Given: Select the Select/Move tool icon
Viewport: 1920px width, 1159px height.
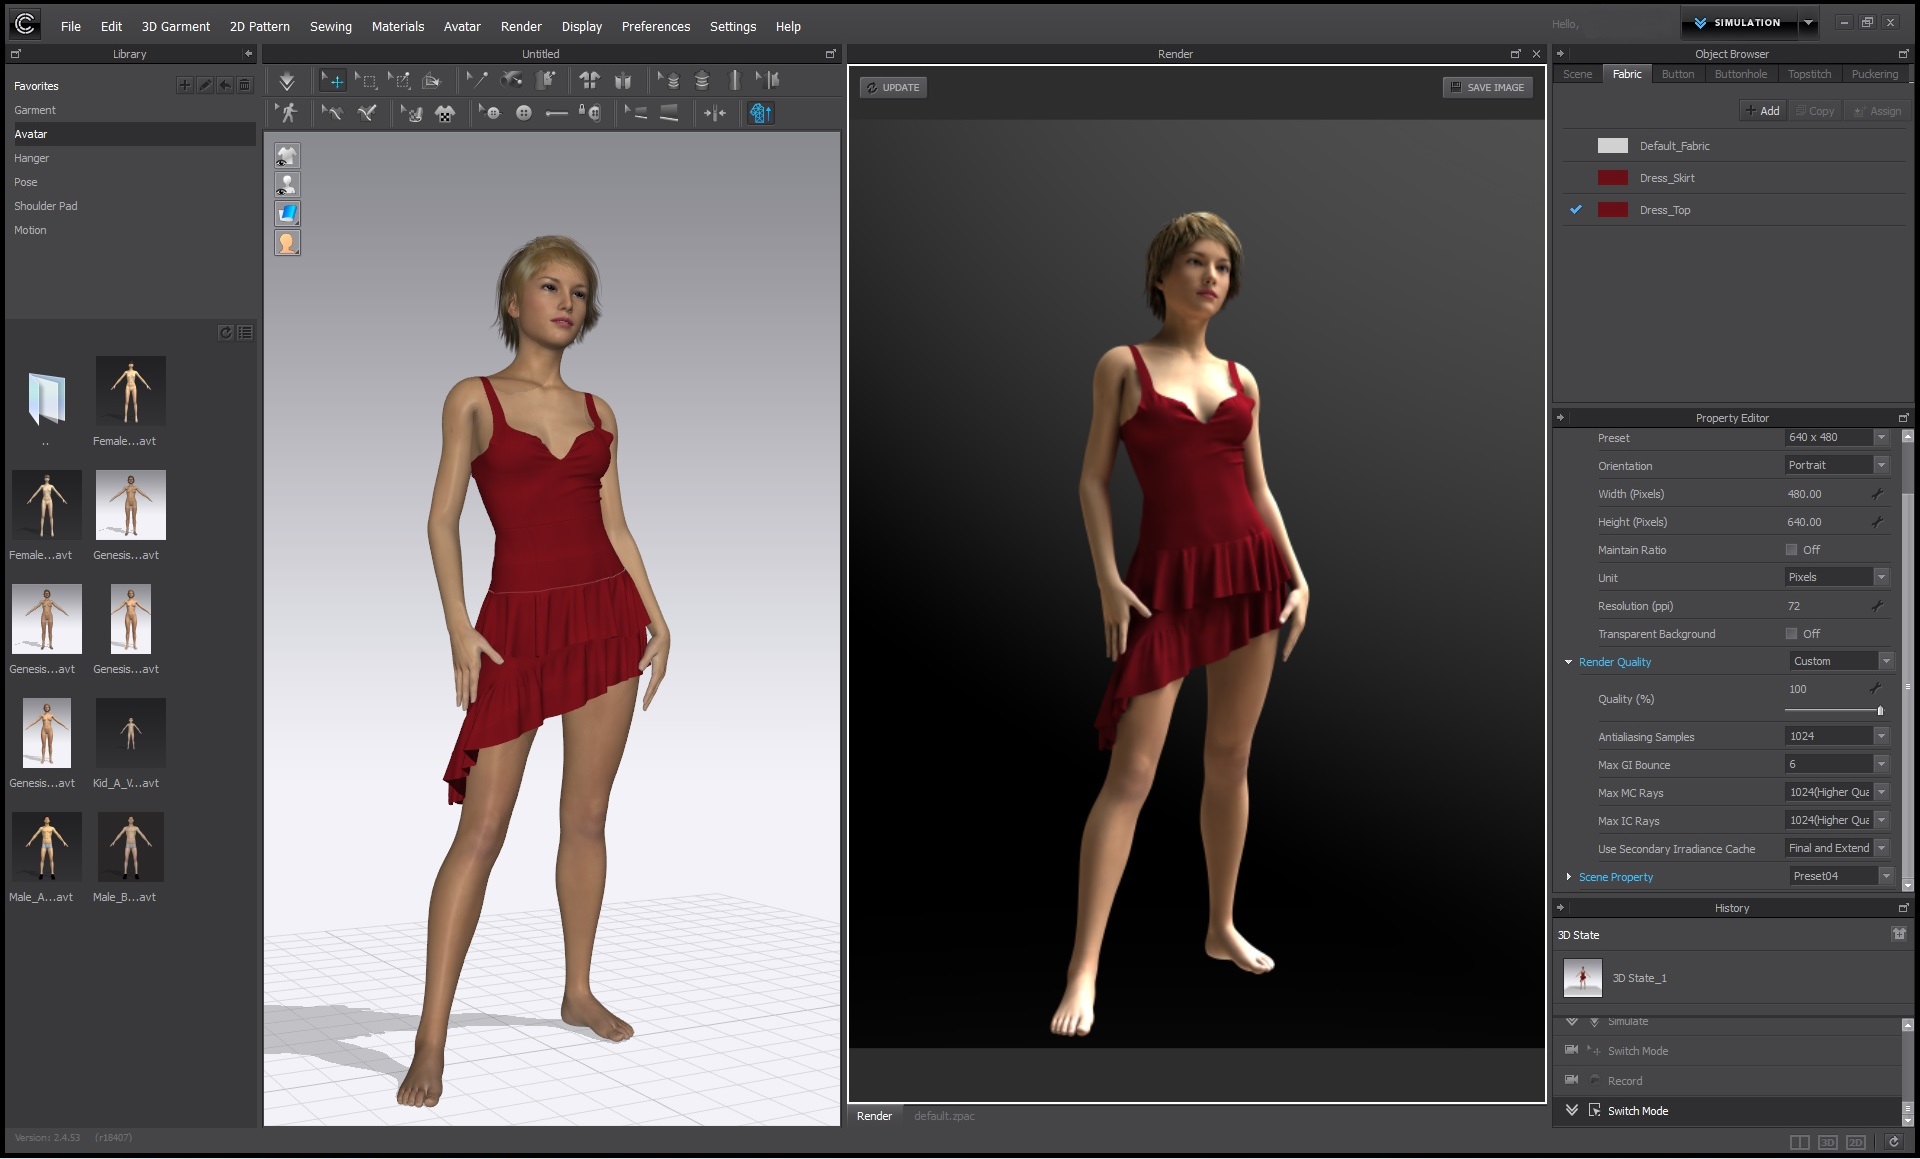Looking at the screenshot, I should (x=333, y=81).
